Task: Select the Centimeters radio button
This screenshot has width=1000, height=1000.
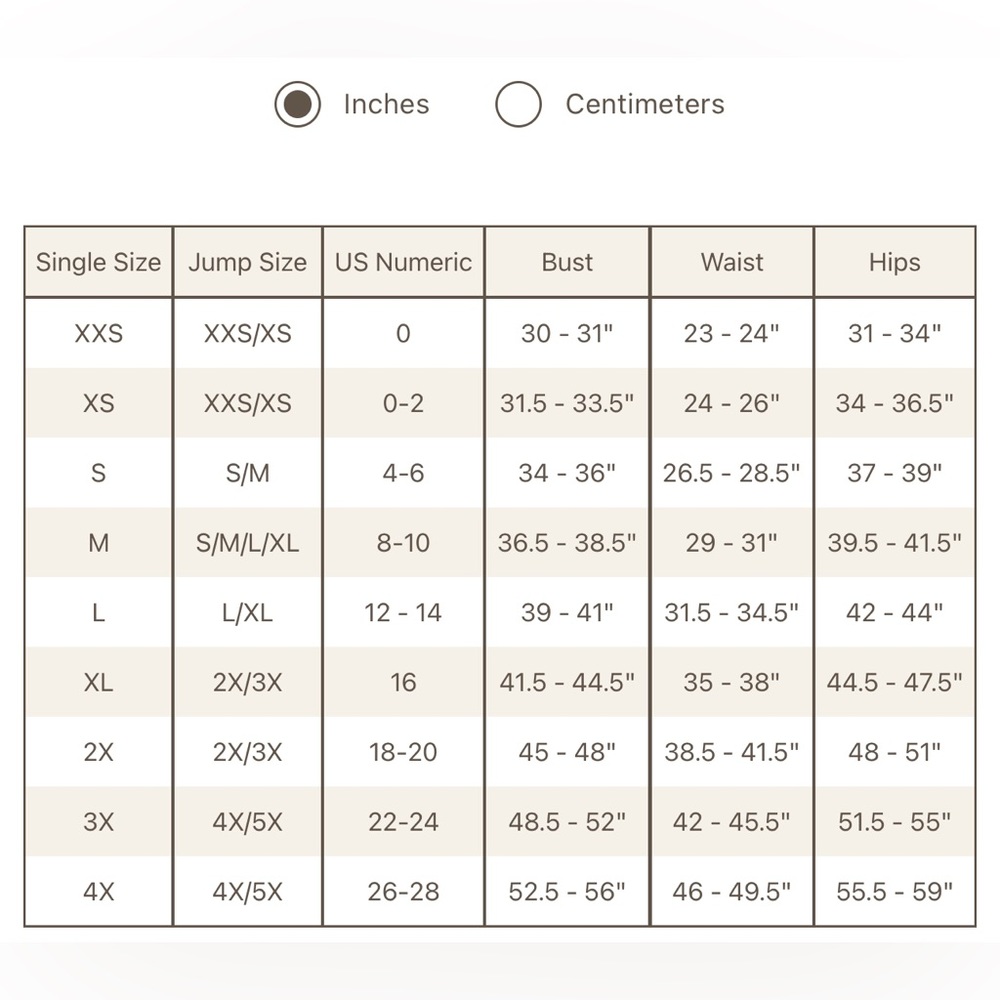Action: pos(518,104)
